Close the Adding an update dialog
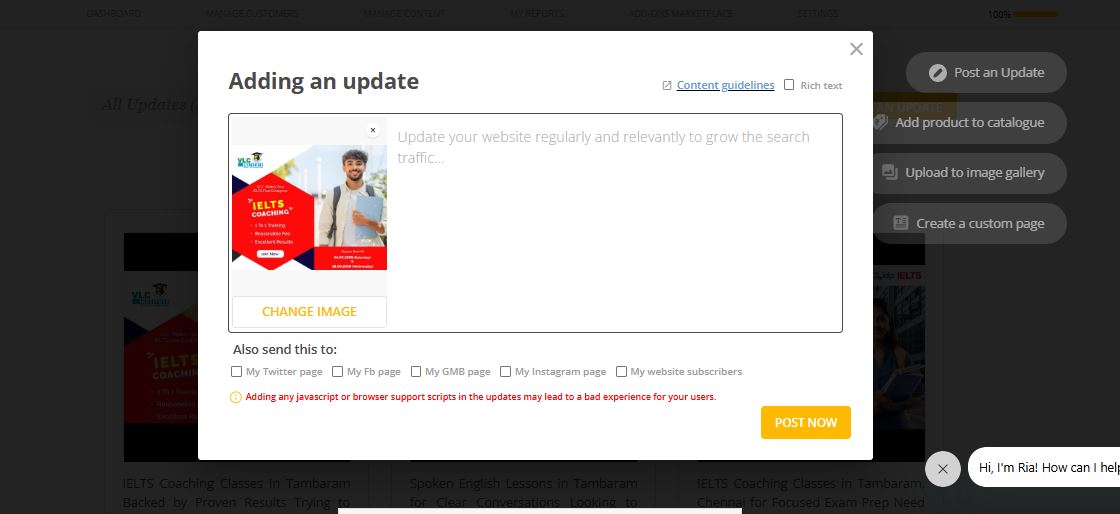 [856, 49]
